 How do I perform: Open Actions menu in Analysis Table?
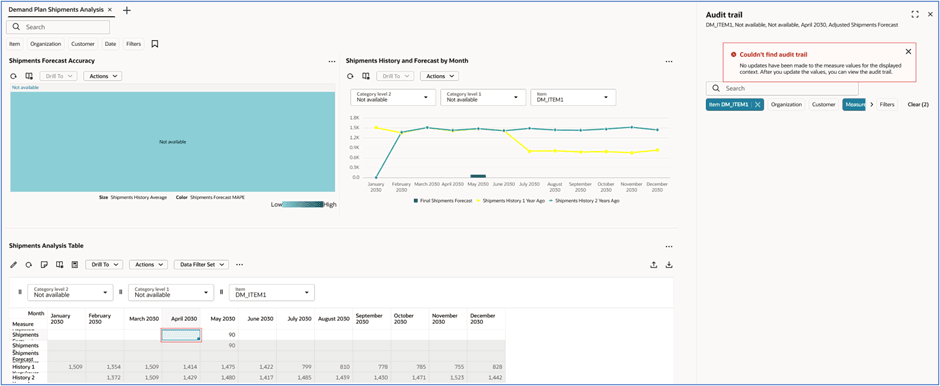coord(149,264)
